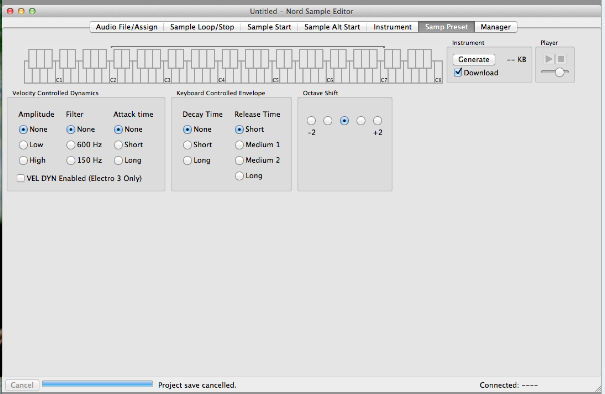Select Attack time None
Image resolution: width=605 pixels, height=394 pixels.
pos(118,129)
